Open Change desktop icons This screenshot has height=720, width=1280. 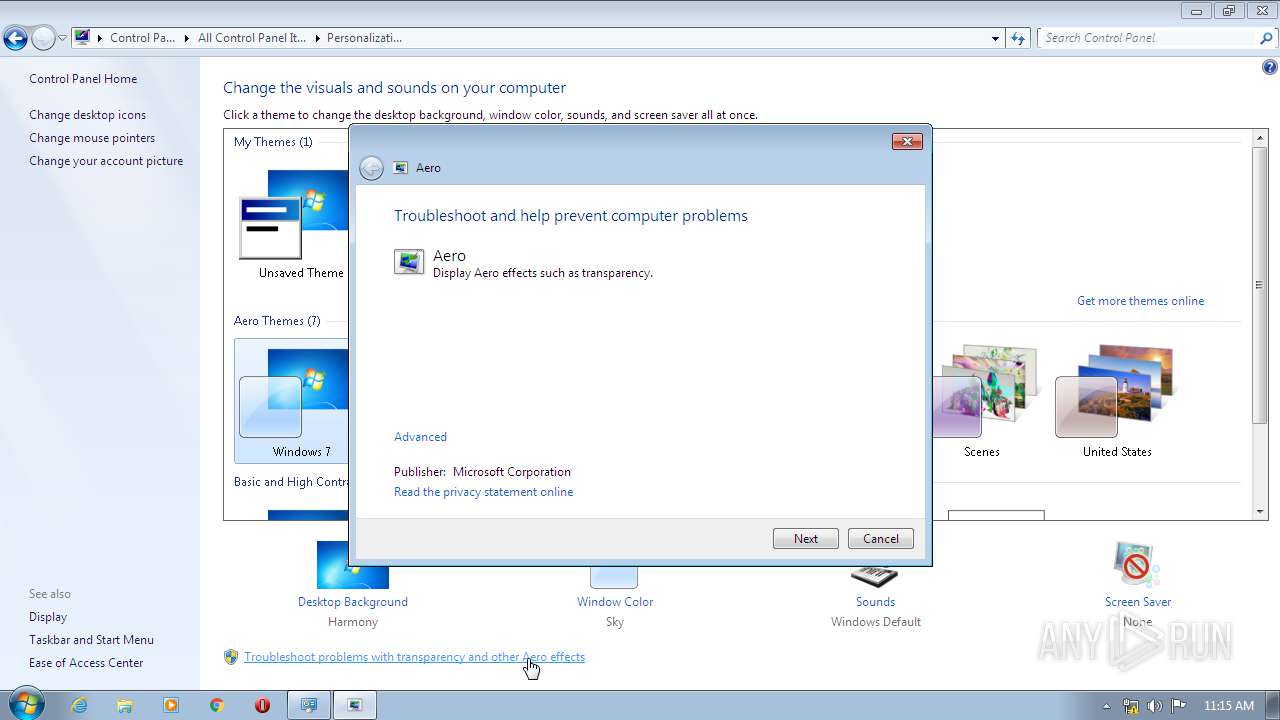click(87, 115)
